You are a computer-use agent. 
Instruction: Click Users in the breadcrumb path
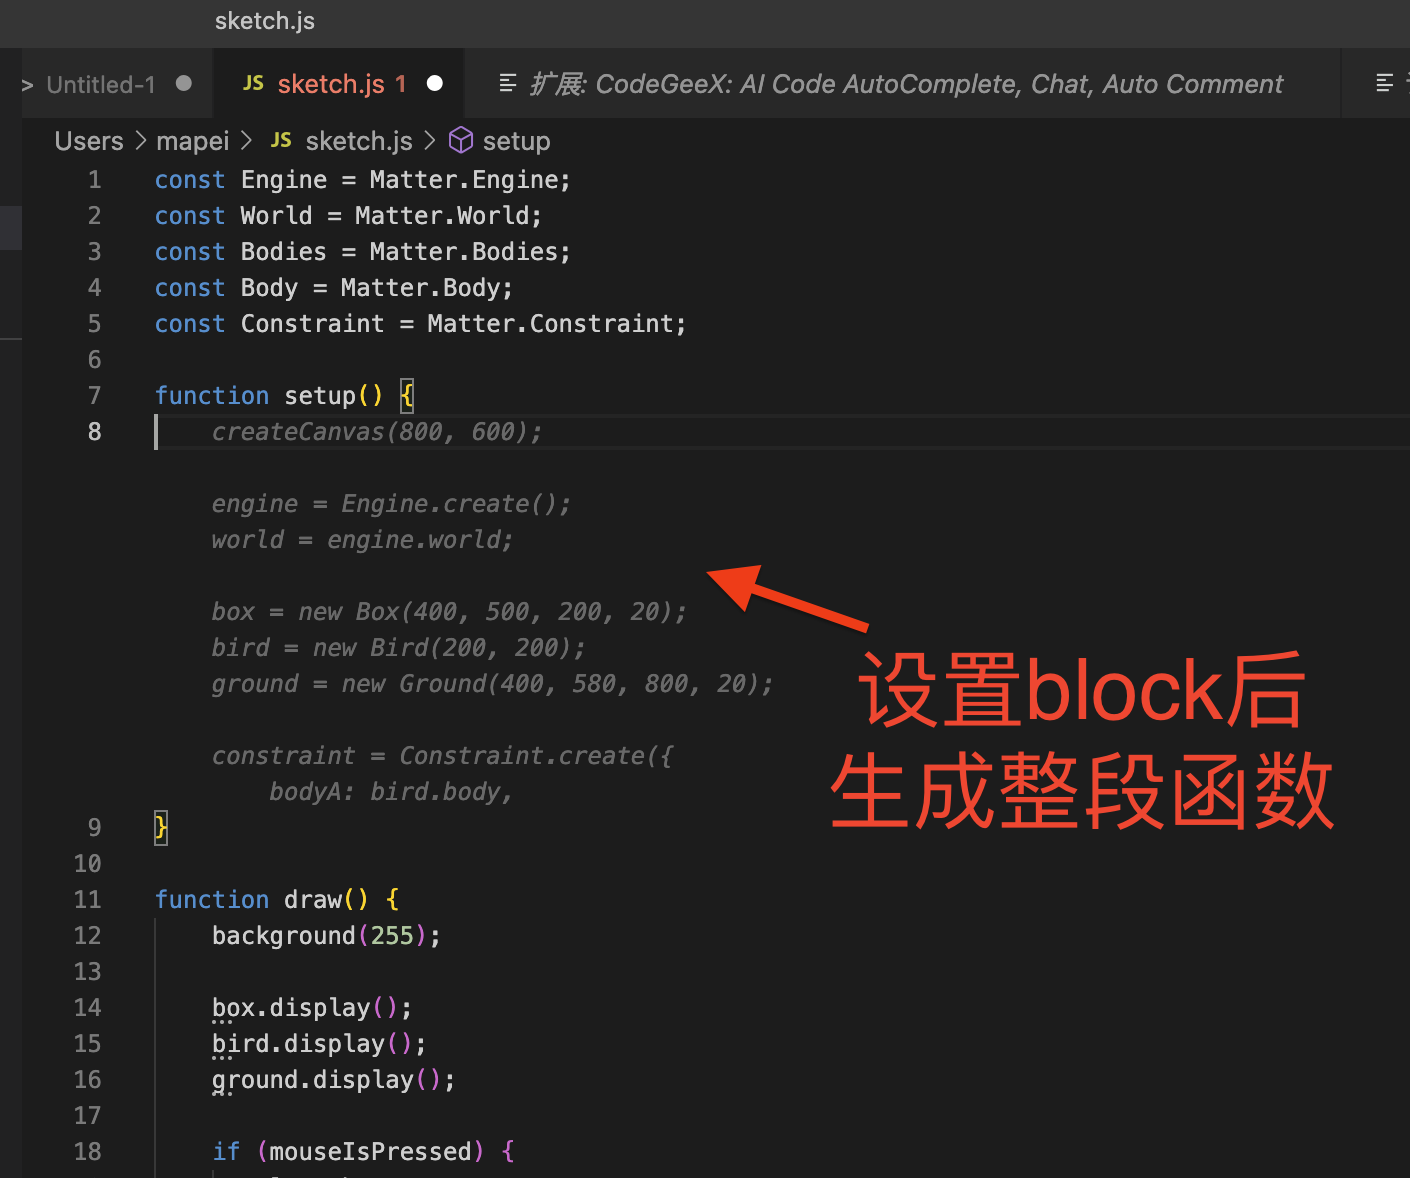click(89, 141)
